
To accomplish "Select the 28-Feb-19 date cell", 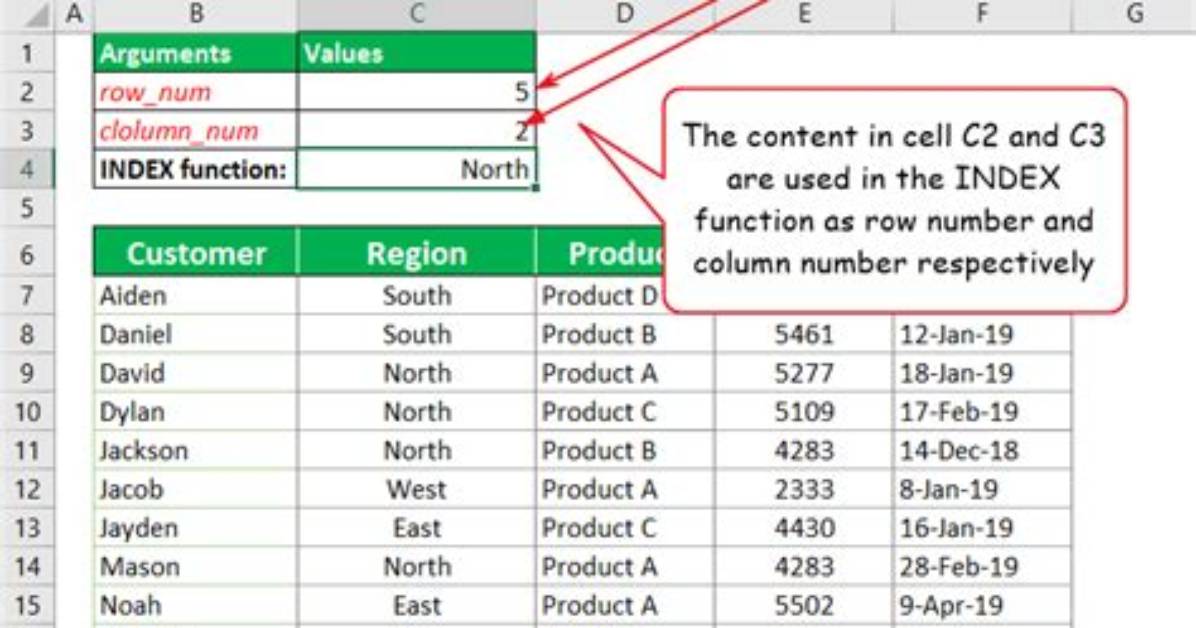I will point(981,567).
